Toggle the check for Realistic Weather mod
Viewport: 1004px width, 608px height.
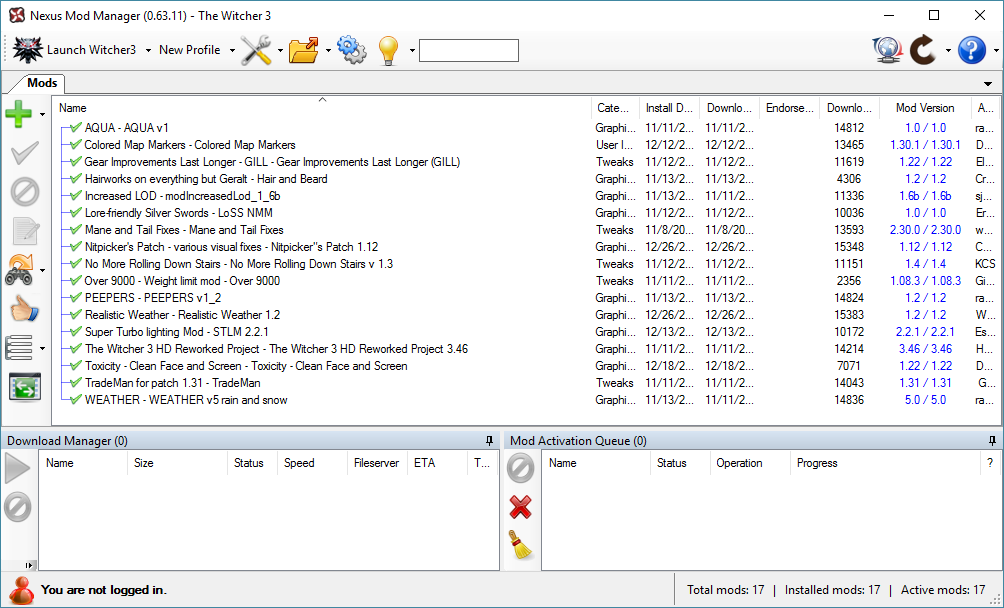click(x=76, y=315)
